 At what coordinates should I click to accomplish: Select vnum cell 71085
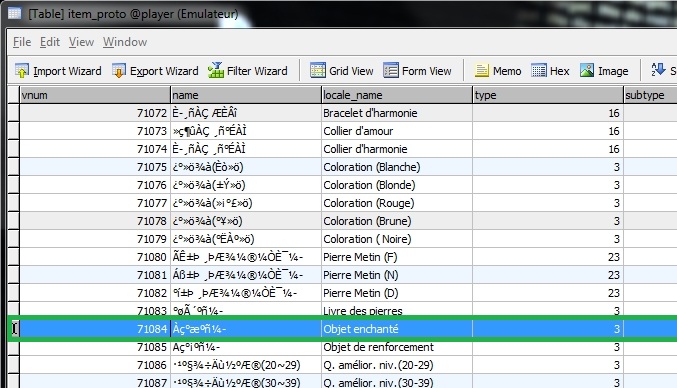pos(95,347)
